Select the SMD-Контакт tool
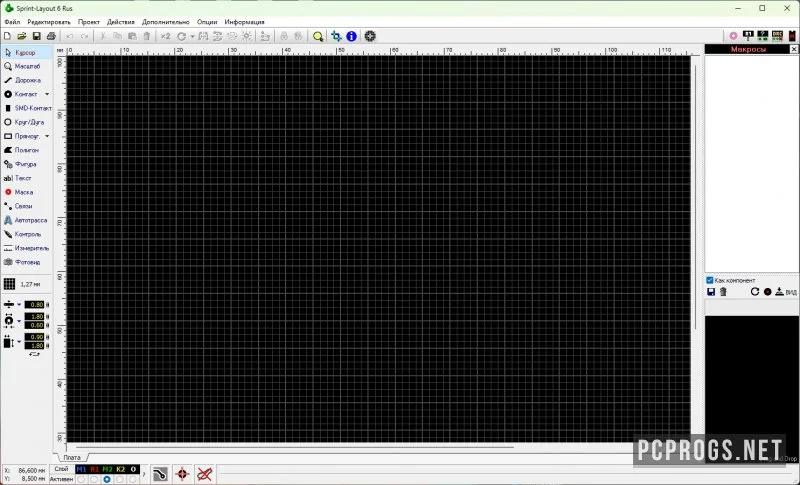This screenshot has height=485, width=800. coord(26,108)
